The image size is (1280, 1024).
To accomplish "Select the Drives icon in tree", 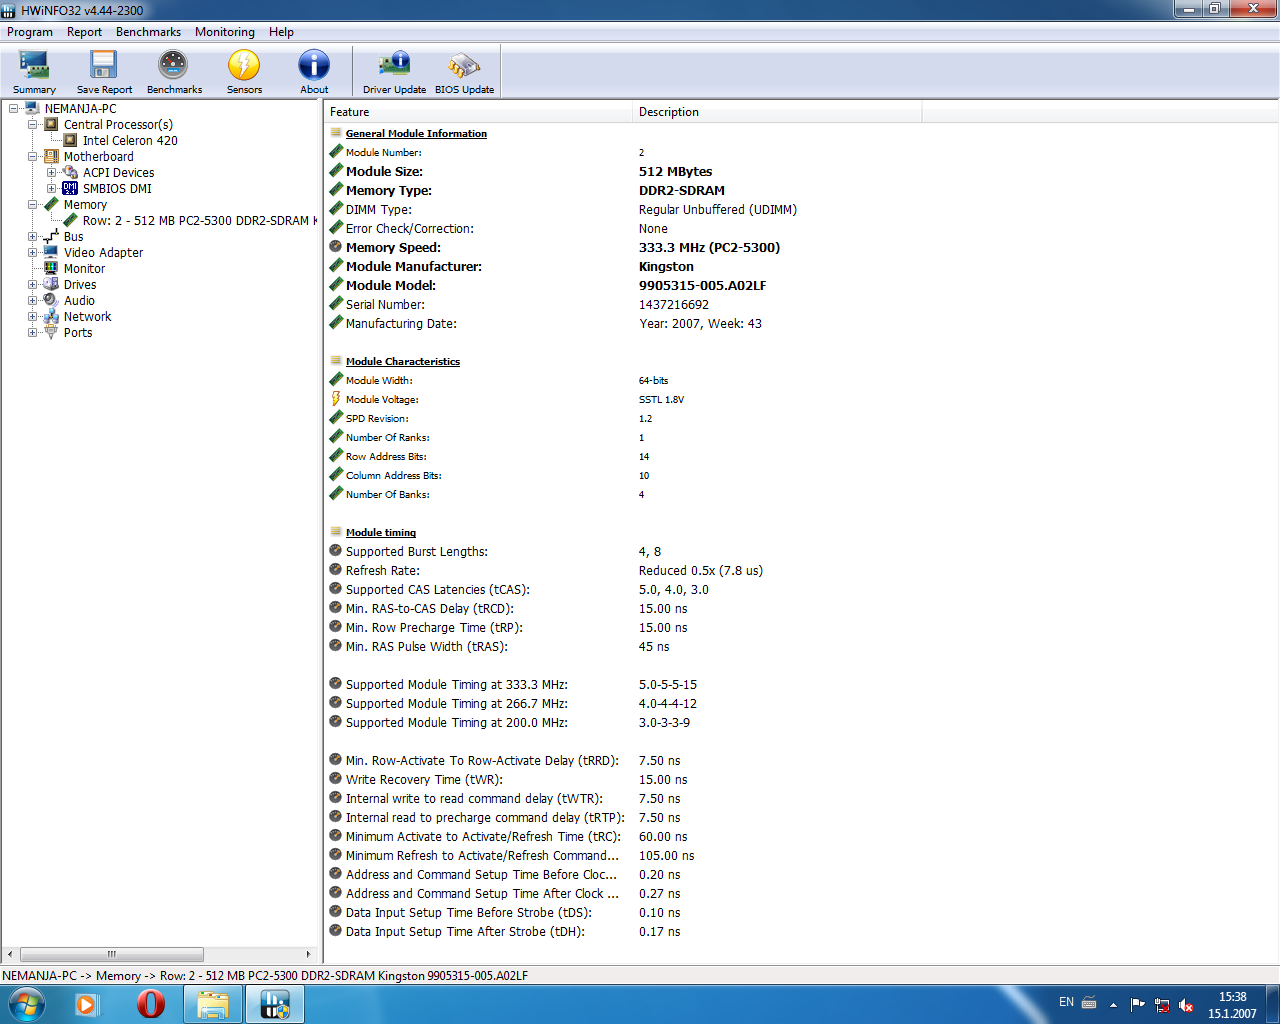I will coord(52,284).
